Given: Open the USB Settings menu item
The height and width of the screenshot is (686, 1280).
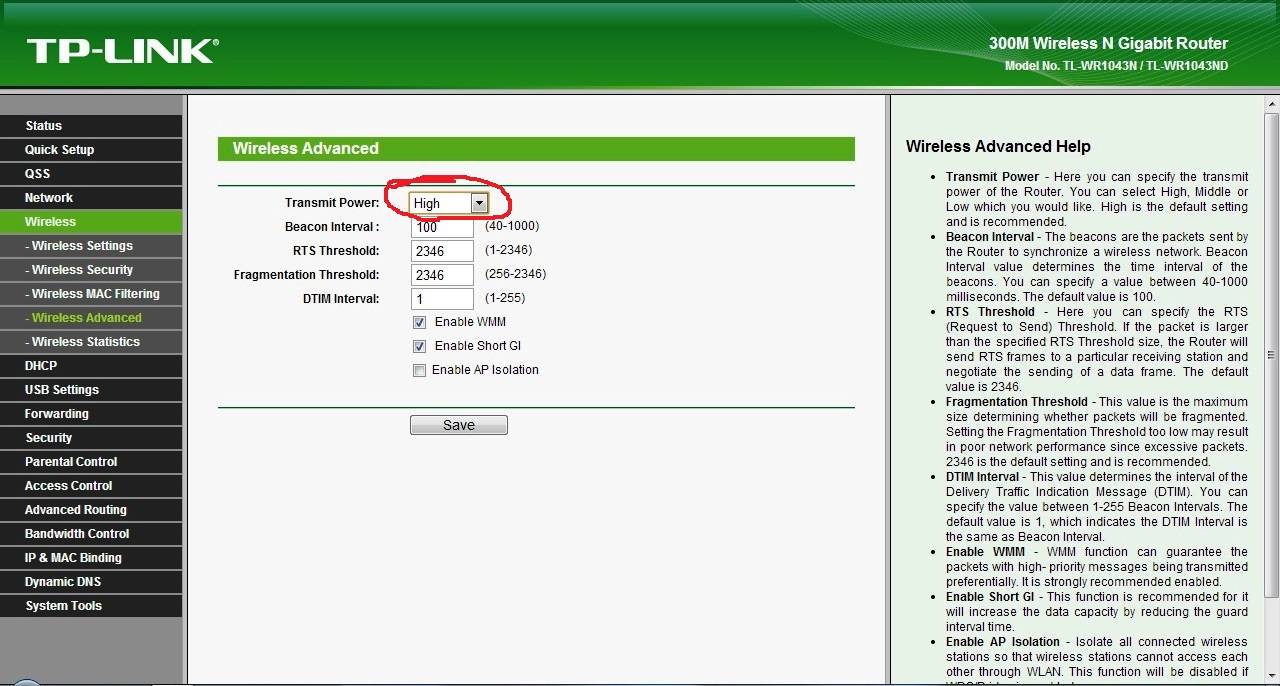Looking at the screenshot, I should click(91, 390).
